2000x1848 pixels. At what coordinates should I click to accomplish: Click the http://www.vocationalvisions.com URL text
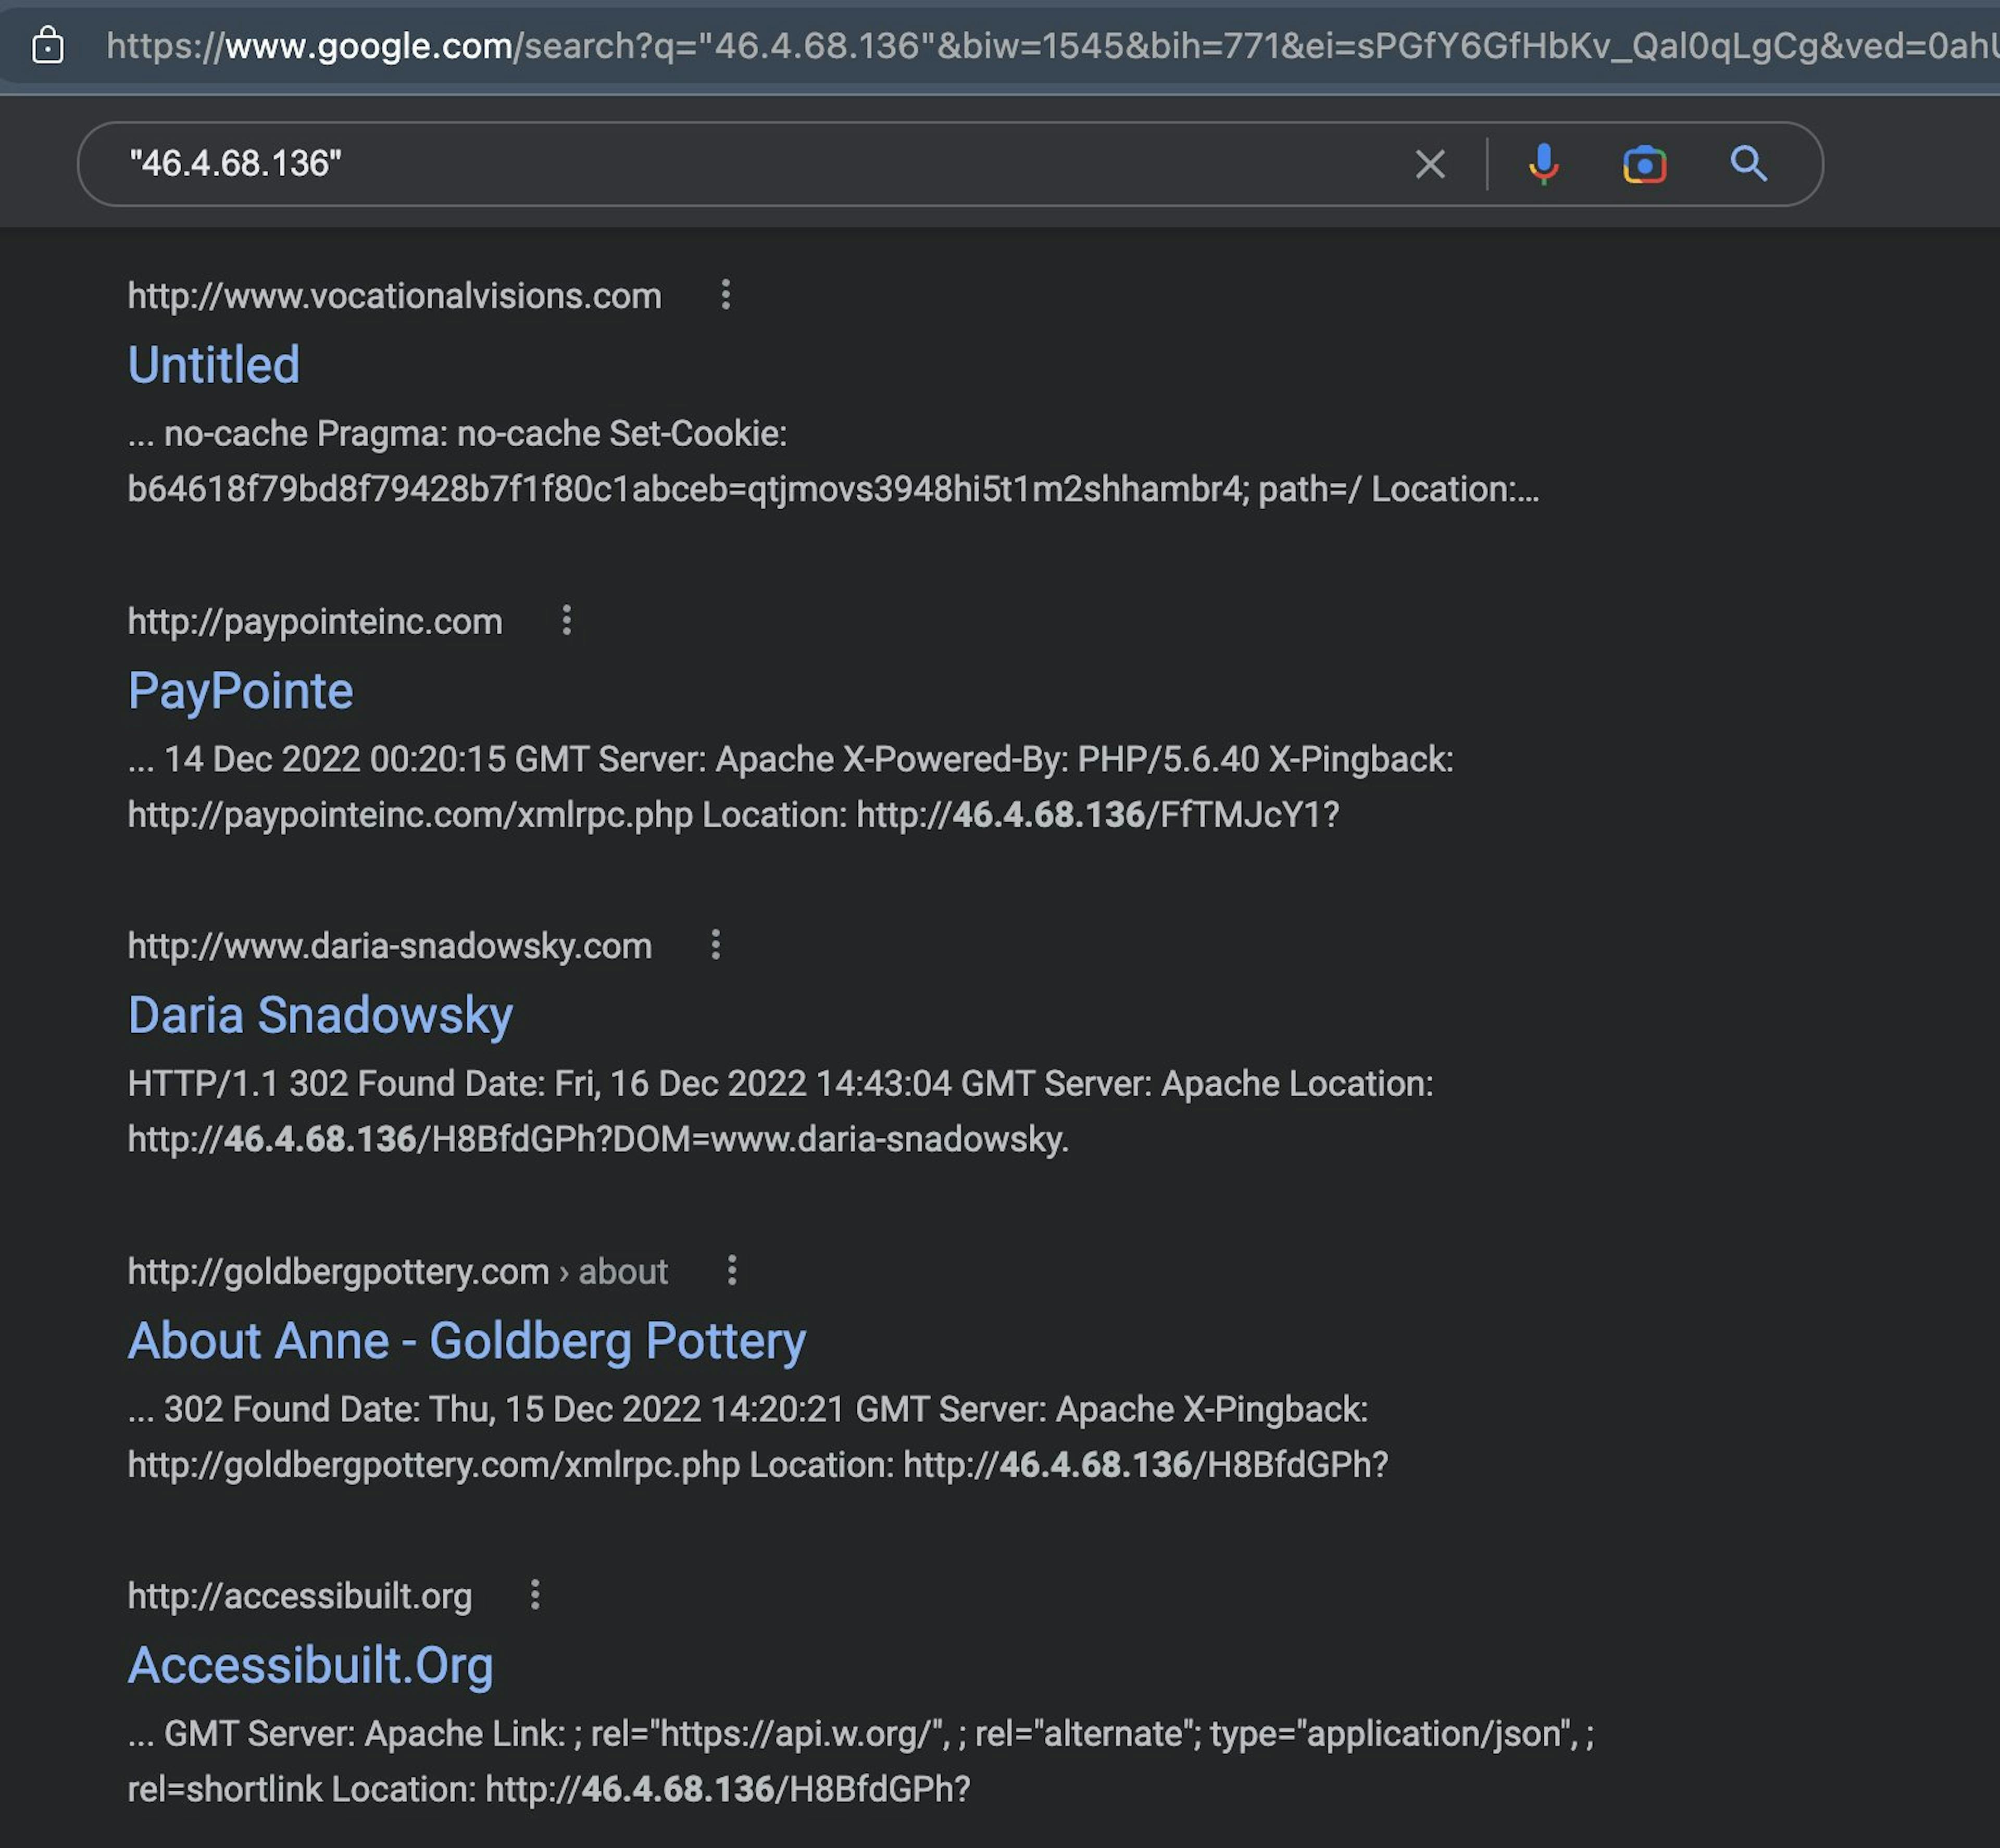(x=395, y=296)
